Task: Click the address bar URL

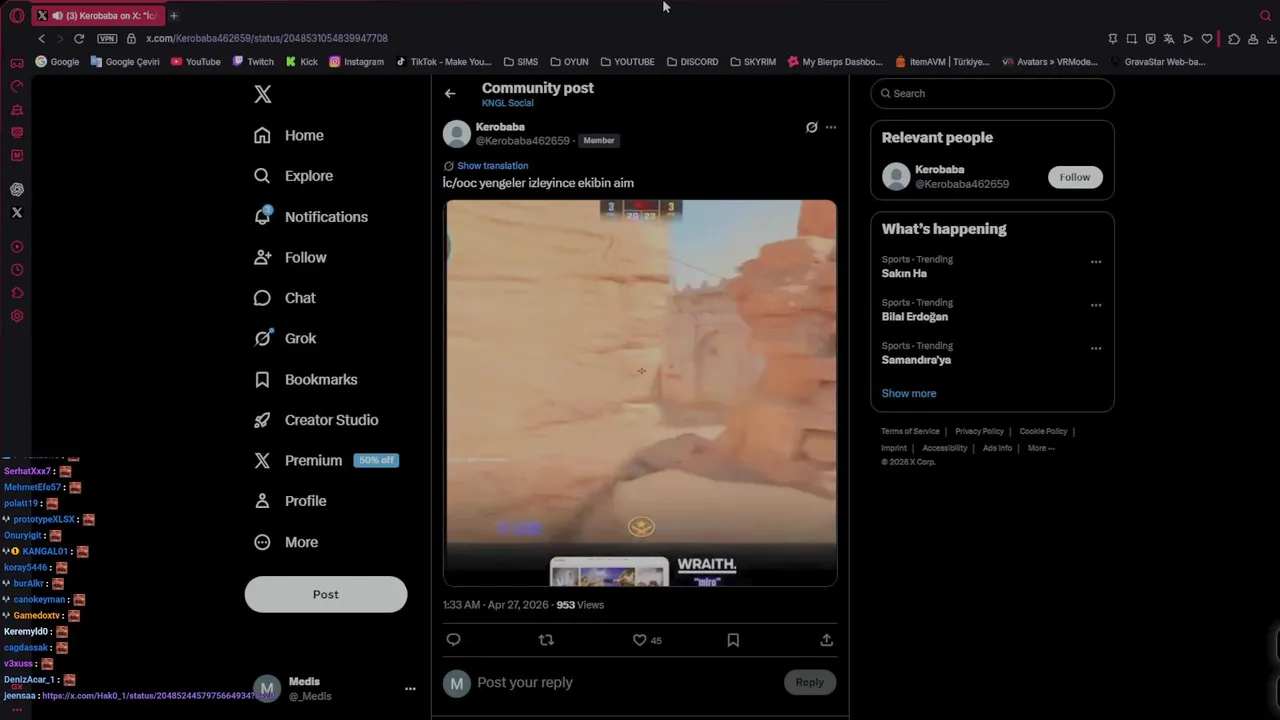Action: 267,38
